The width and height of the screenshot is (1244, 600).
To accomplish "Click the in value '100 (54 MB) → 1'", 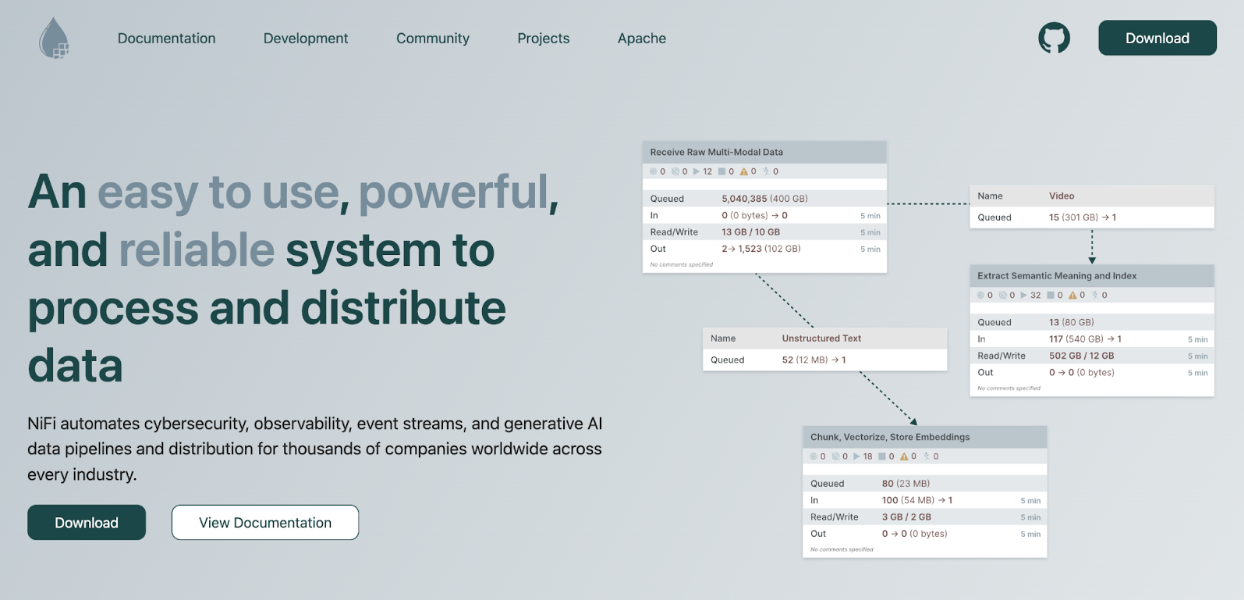I will tap(917, 500).
